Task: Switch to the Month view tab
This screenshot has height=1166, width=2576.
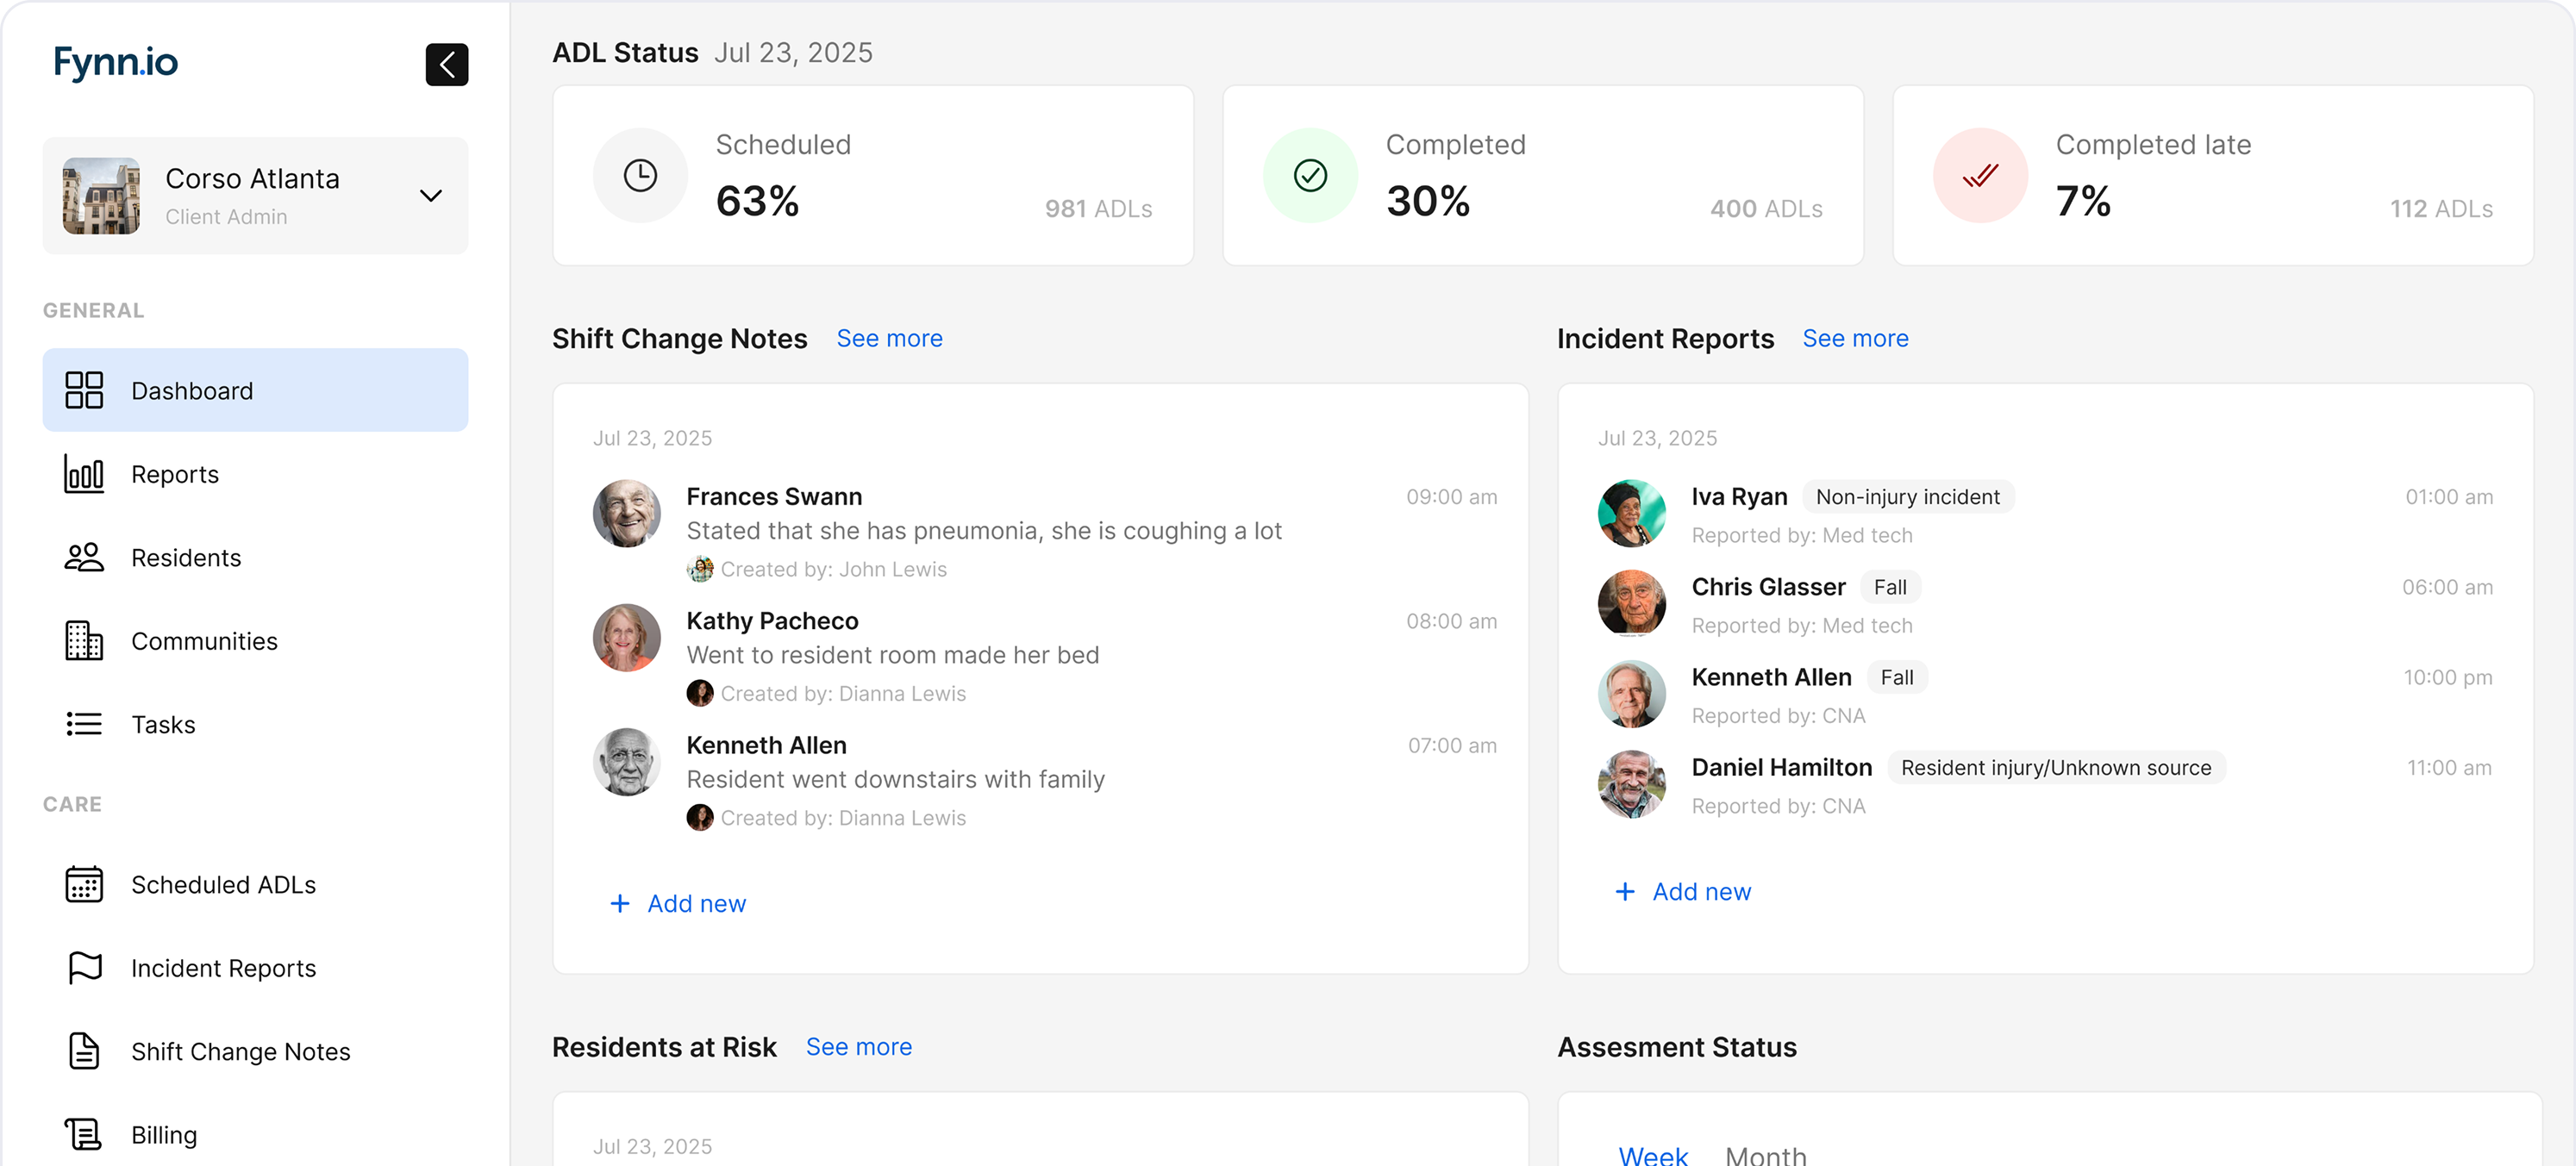Action: [1766, 1154]
